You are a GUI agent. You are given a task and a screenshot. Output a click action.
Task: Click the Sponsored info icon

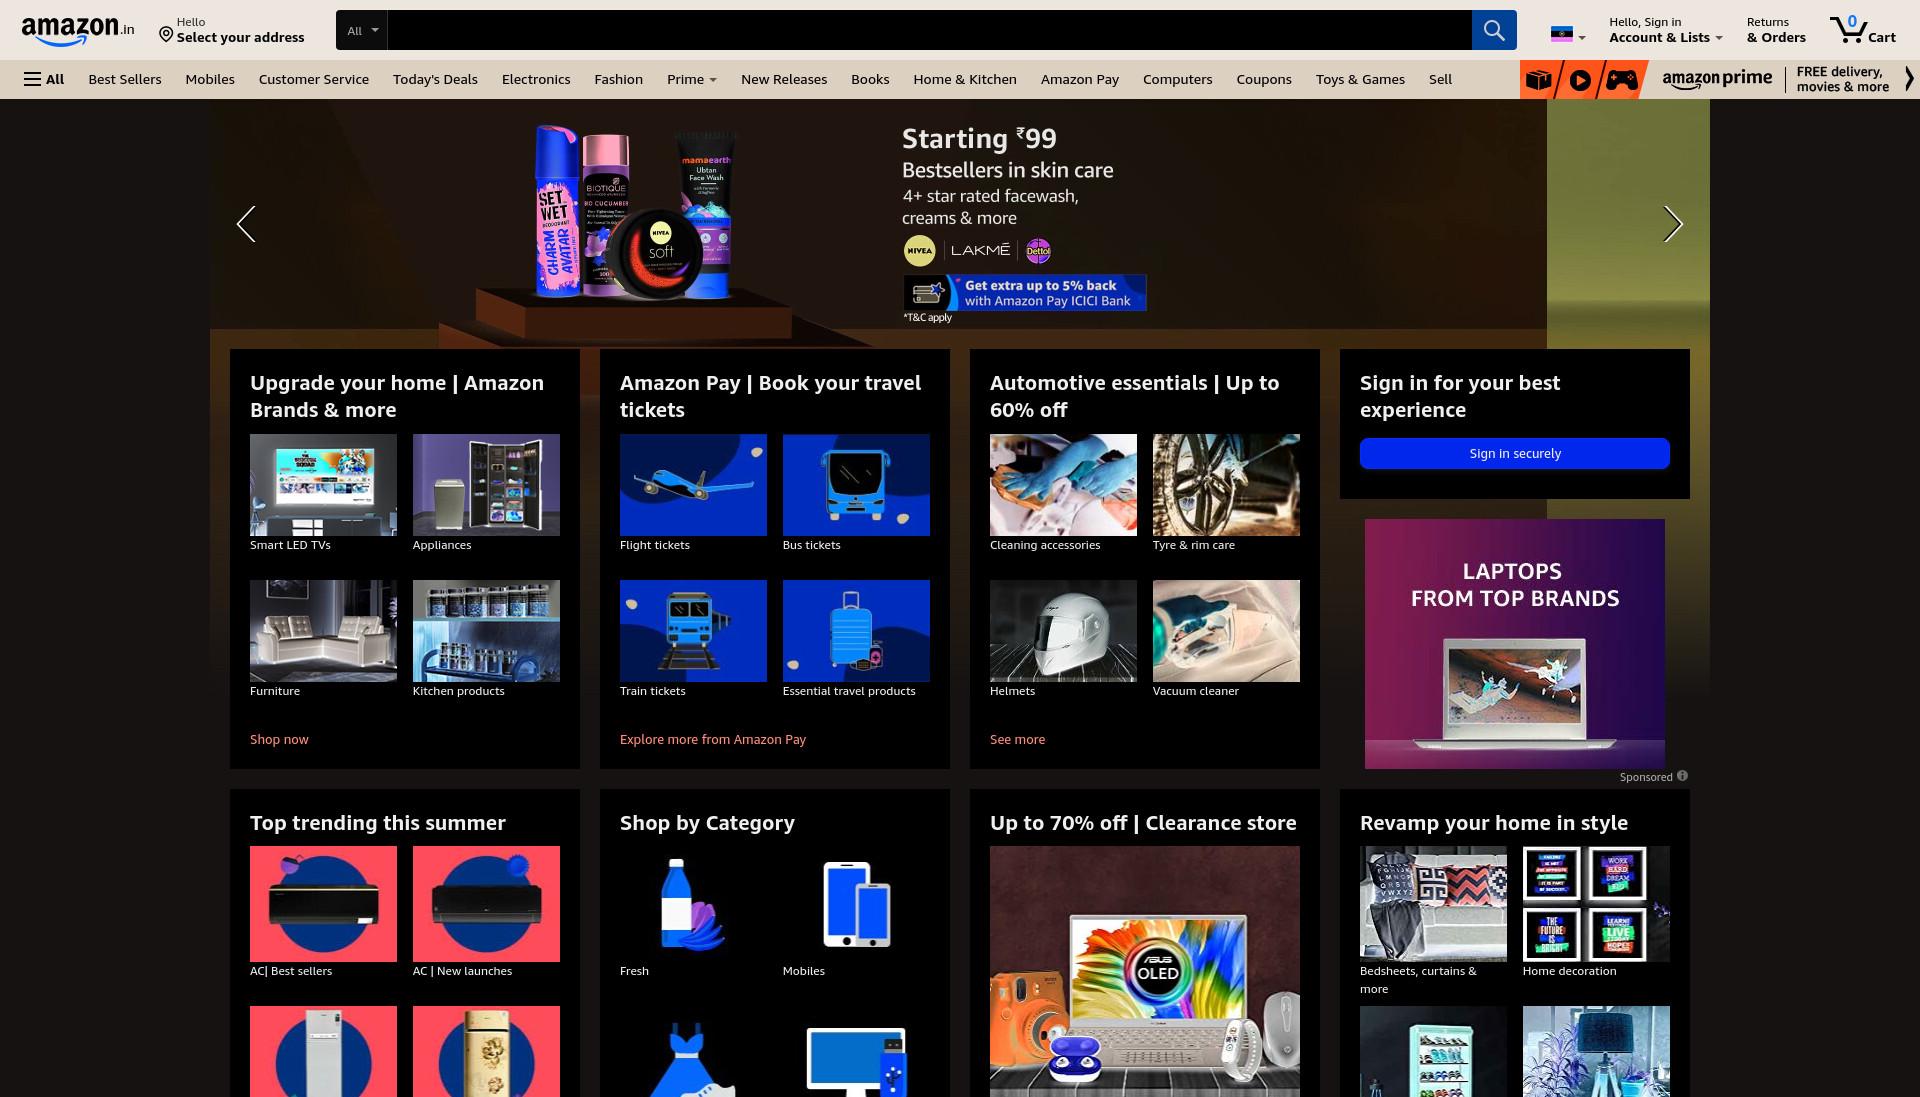point(1682,776)
